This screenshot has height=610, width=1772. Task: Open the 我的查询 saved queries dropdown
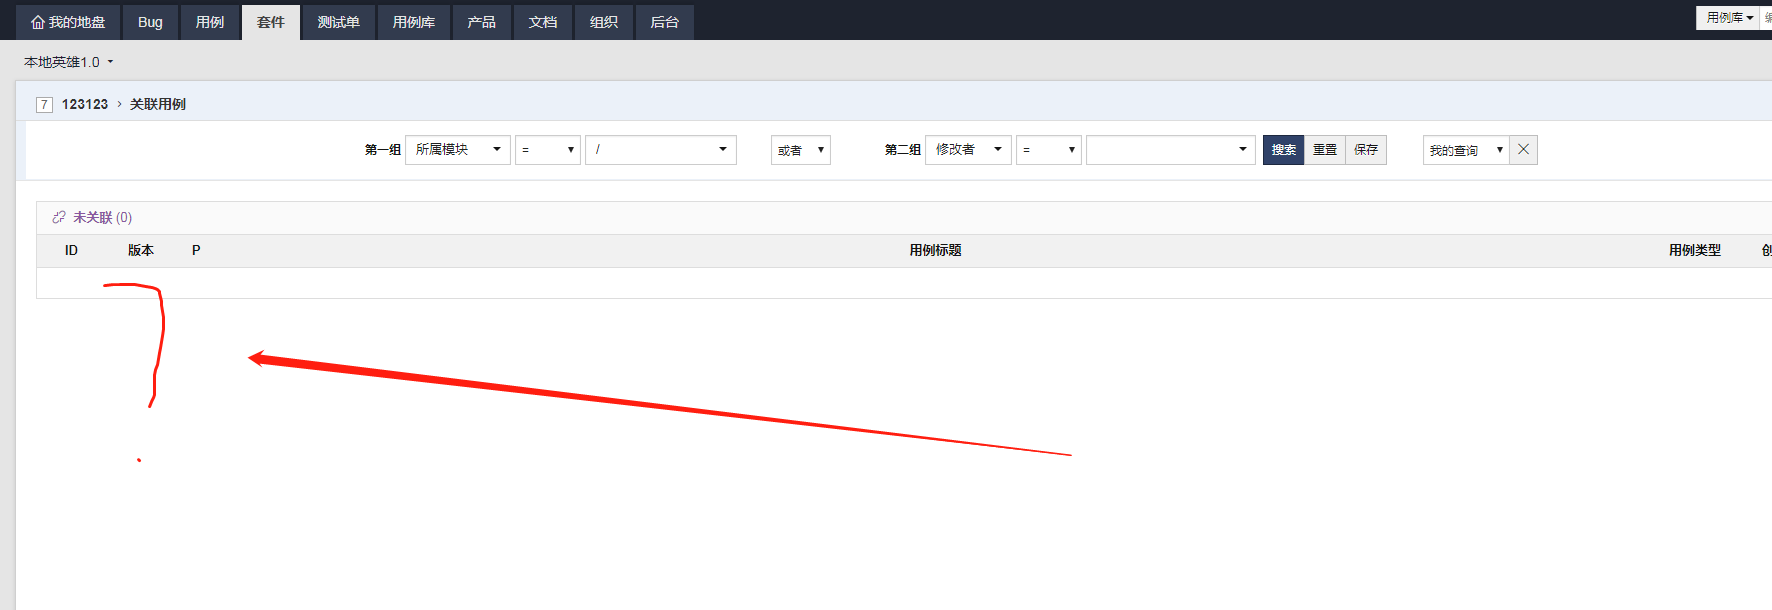pyautogui.click(x=1466, y=150)
